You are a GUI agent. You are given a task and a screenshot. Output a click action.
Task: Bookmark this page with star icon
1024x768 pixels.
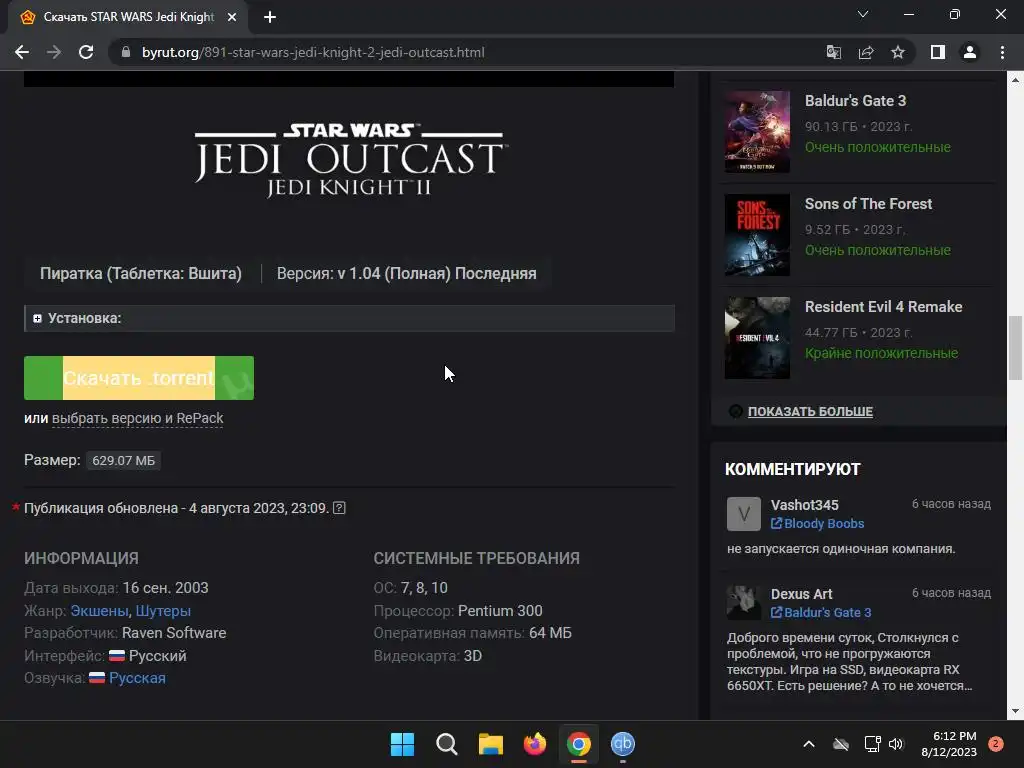[x=898, y=52]
